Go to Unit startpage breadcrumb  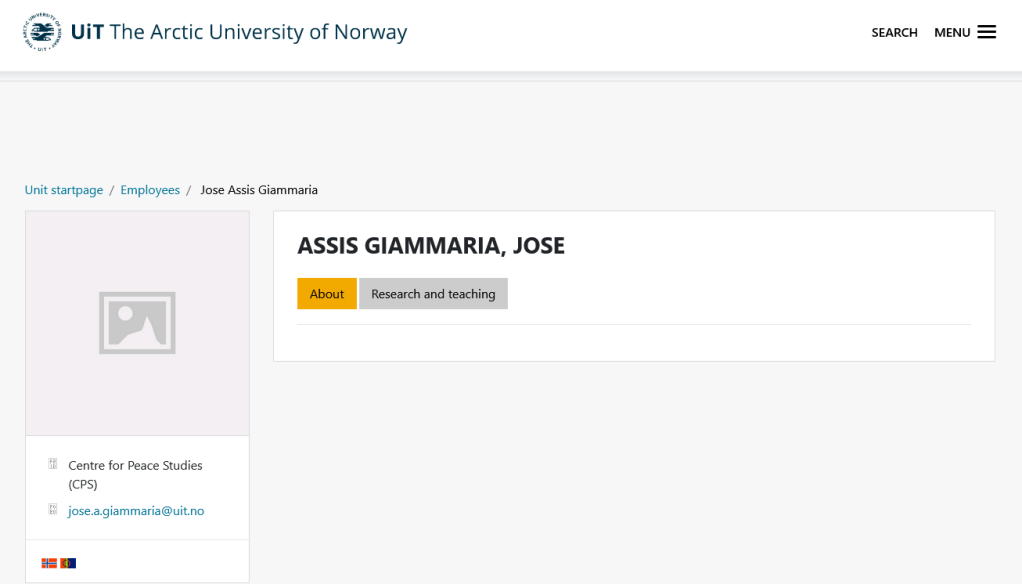(x=64, y=190)
